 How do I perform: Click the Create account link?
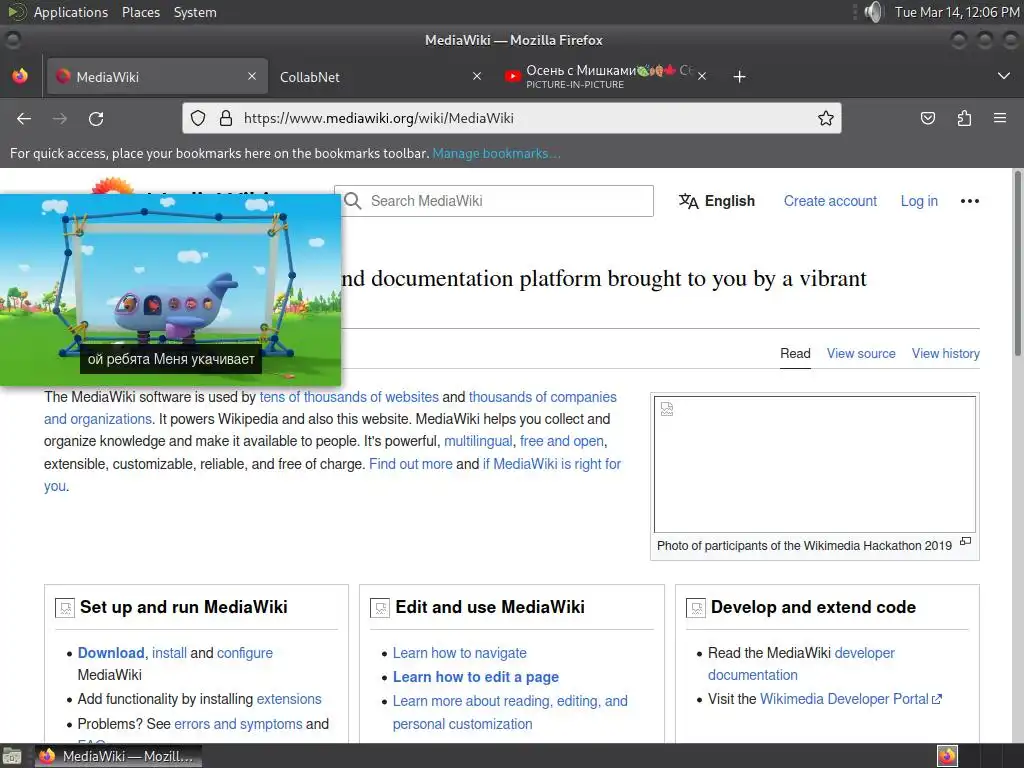(830, 201)
